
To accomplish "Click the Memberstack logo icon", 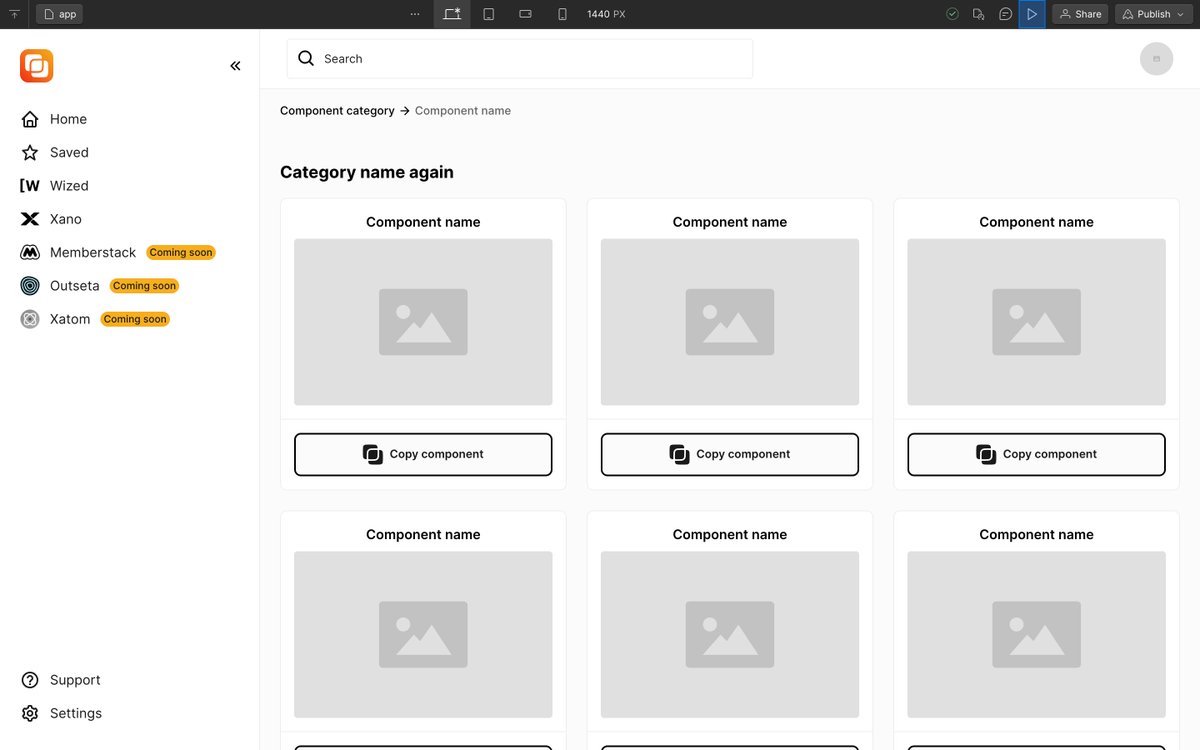I will [x=30, y=252].
